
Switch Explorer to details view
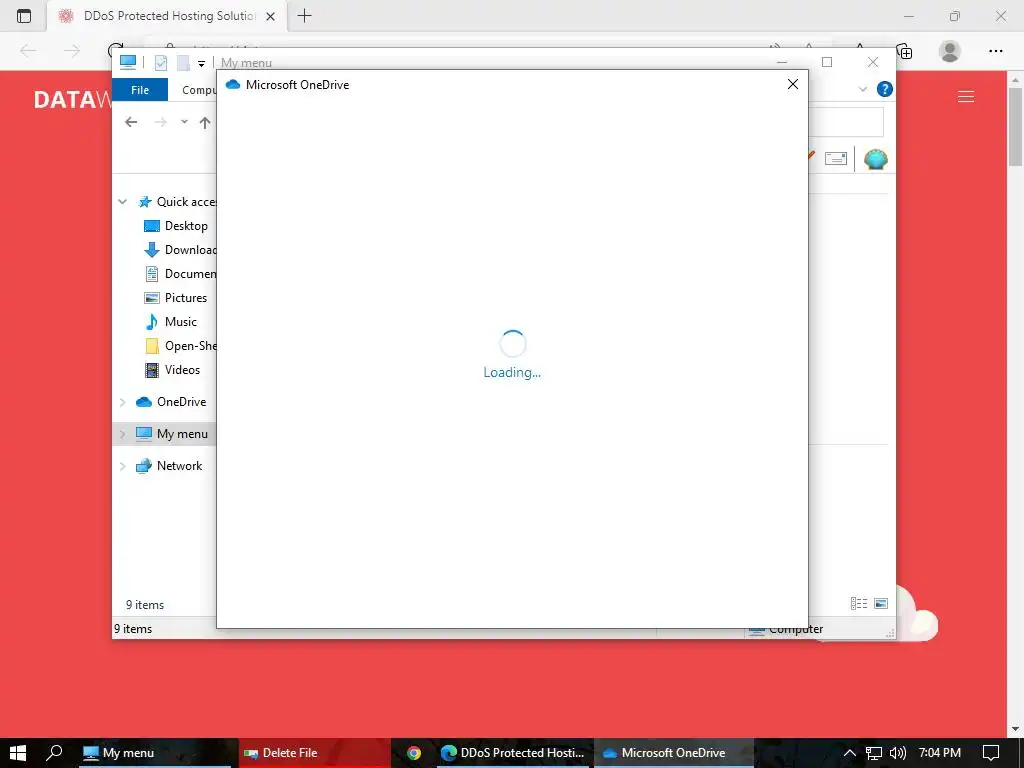[x=859, y=603]
